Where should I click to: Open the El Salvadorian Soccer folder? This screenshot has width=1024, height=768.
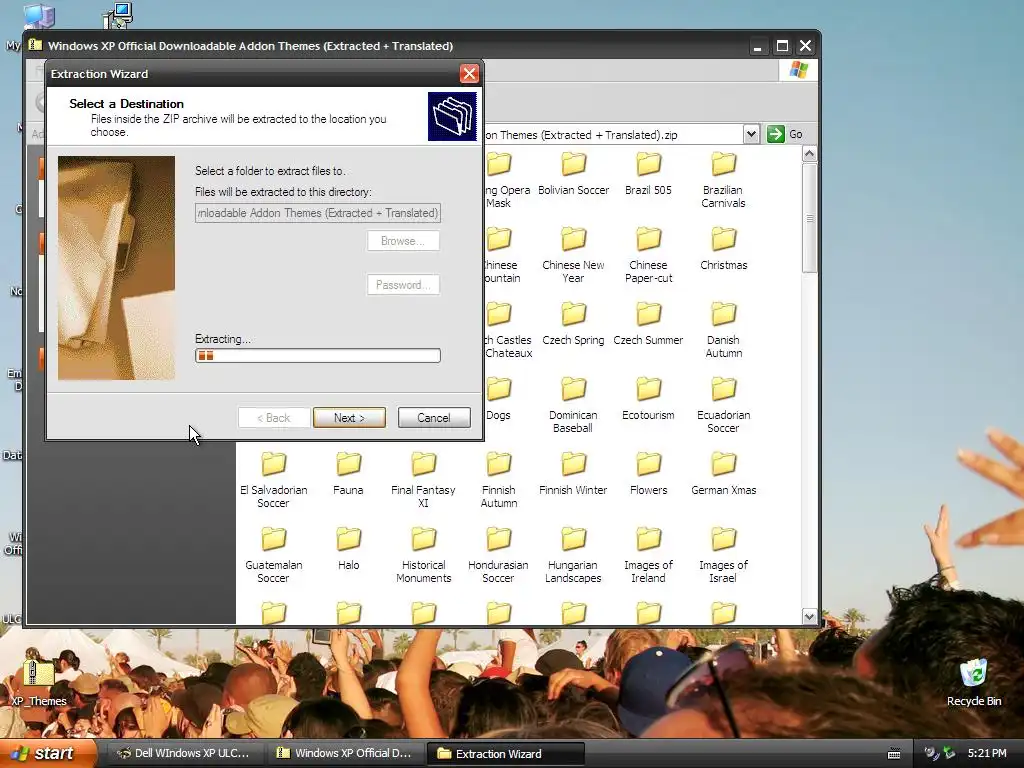tap(274, 481)
